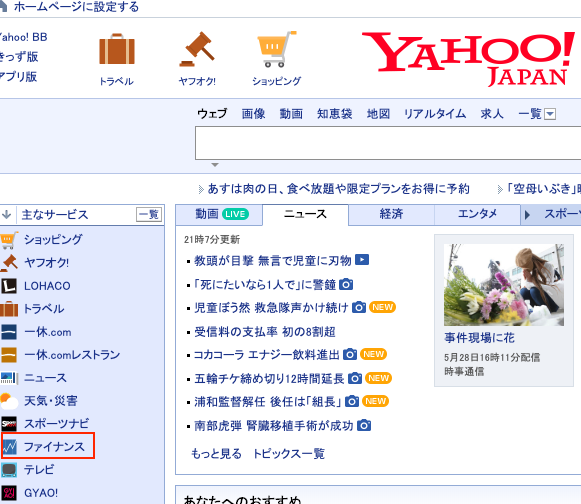Open the 事件現場に花 caption link
This screenshot has width=581, height=504.
point(479,338)
